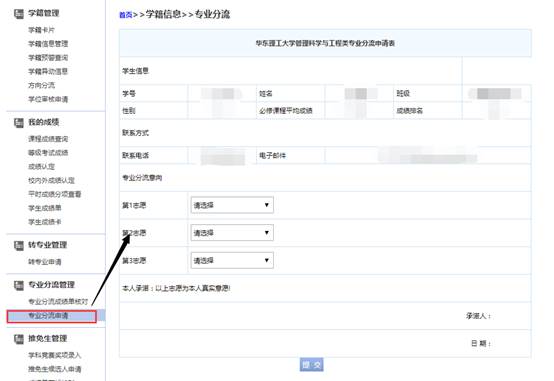Viewport: 554px width, 381px height.
Task: Open 学生成绩单 menu item
Action: 45,208
